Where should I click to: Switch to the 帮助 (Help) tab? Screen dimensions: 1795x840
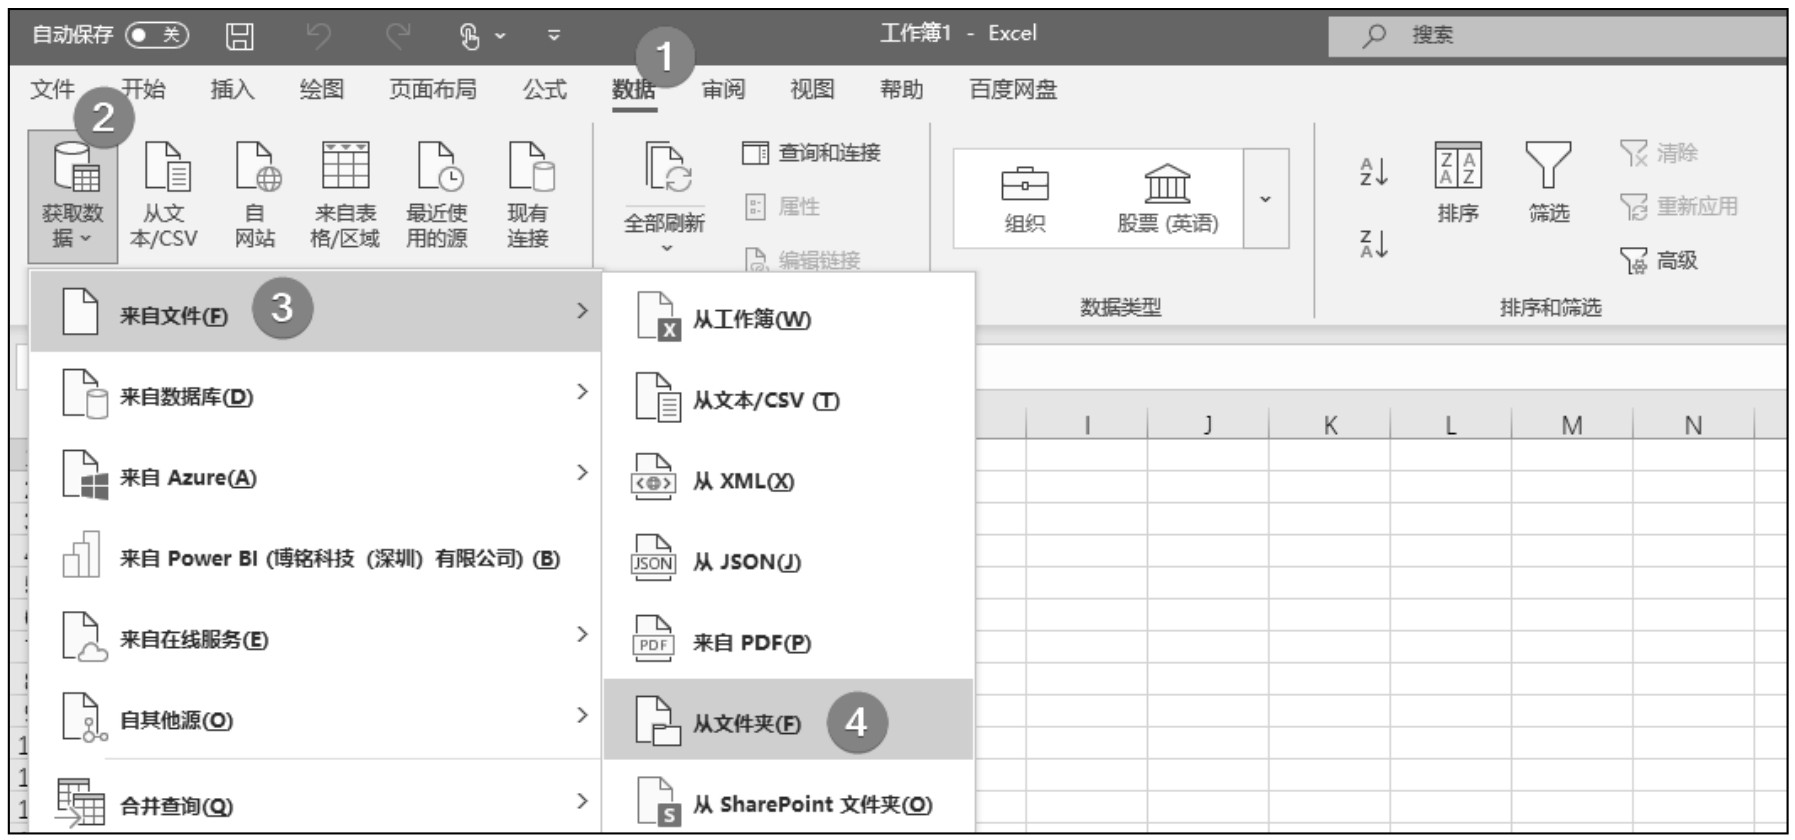(901, 89)
